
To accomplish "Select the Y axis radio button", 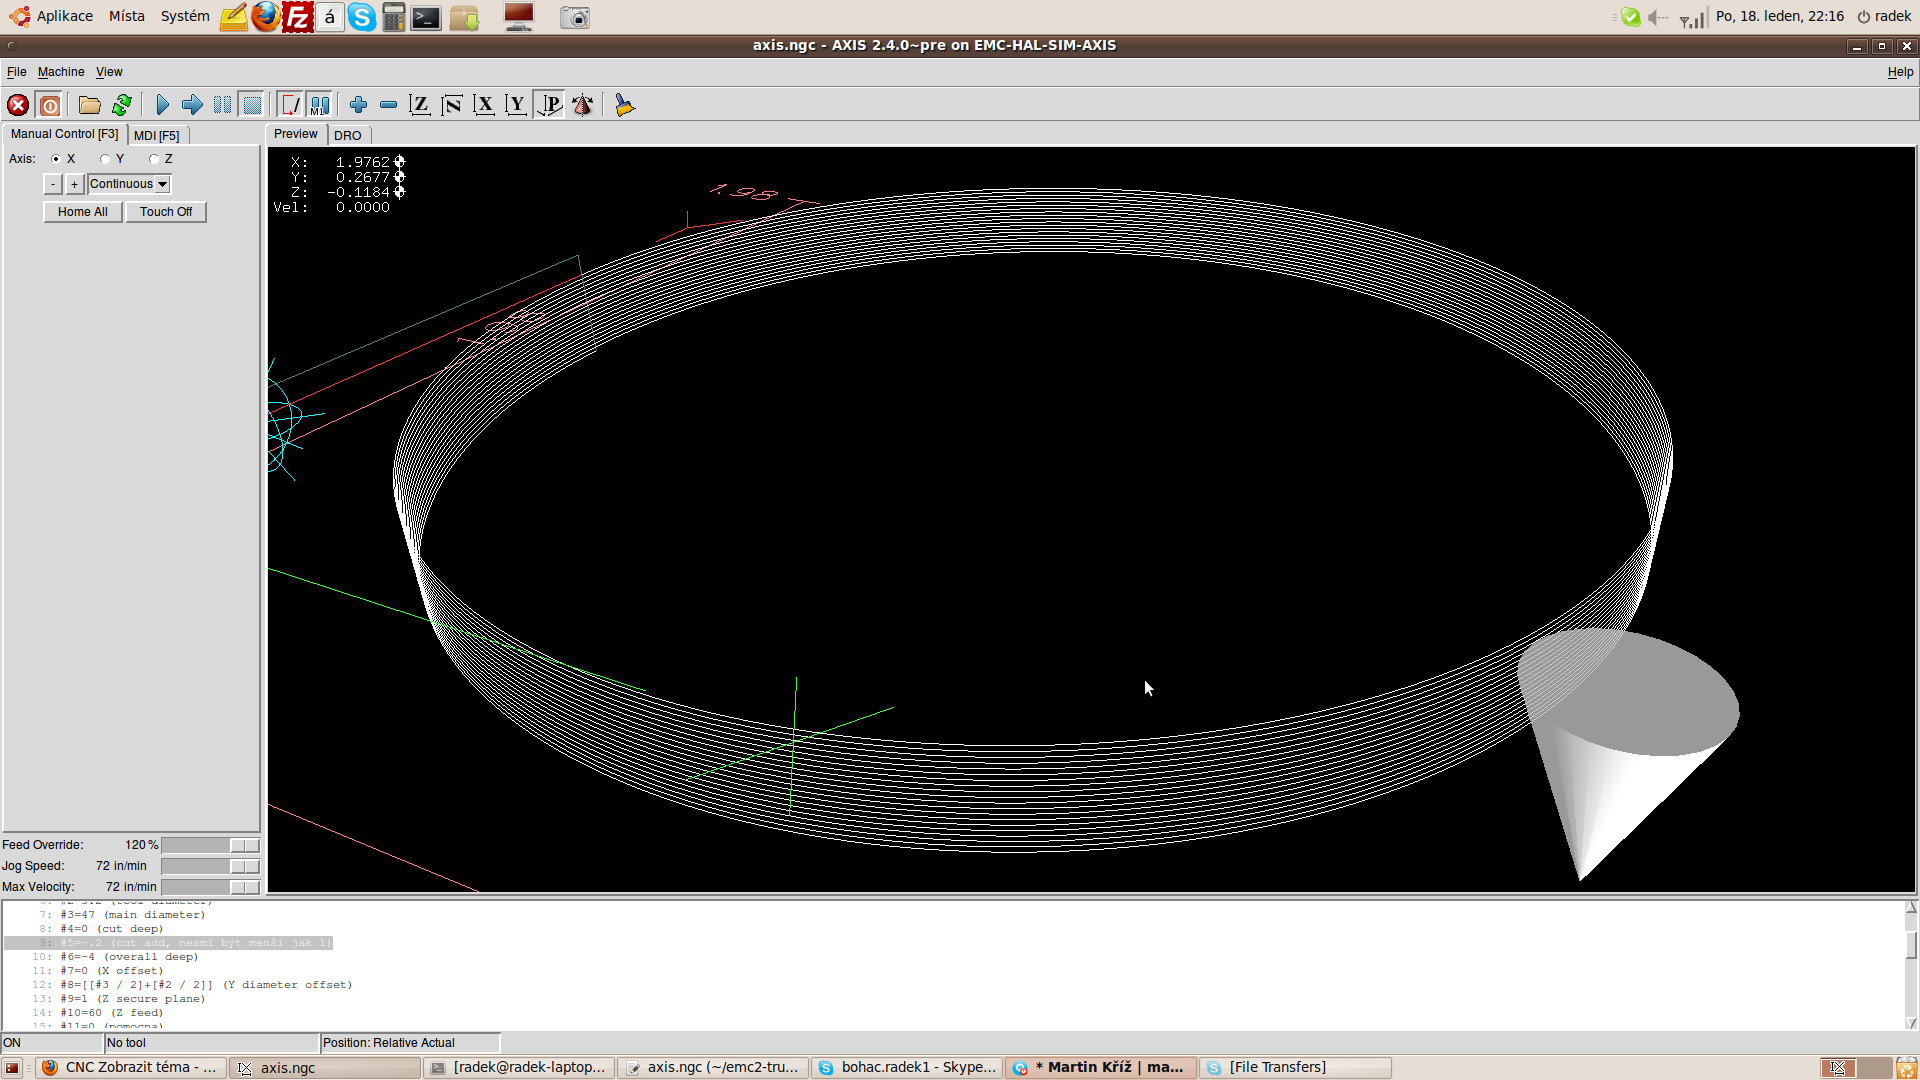I will [x=106, y=159].
